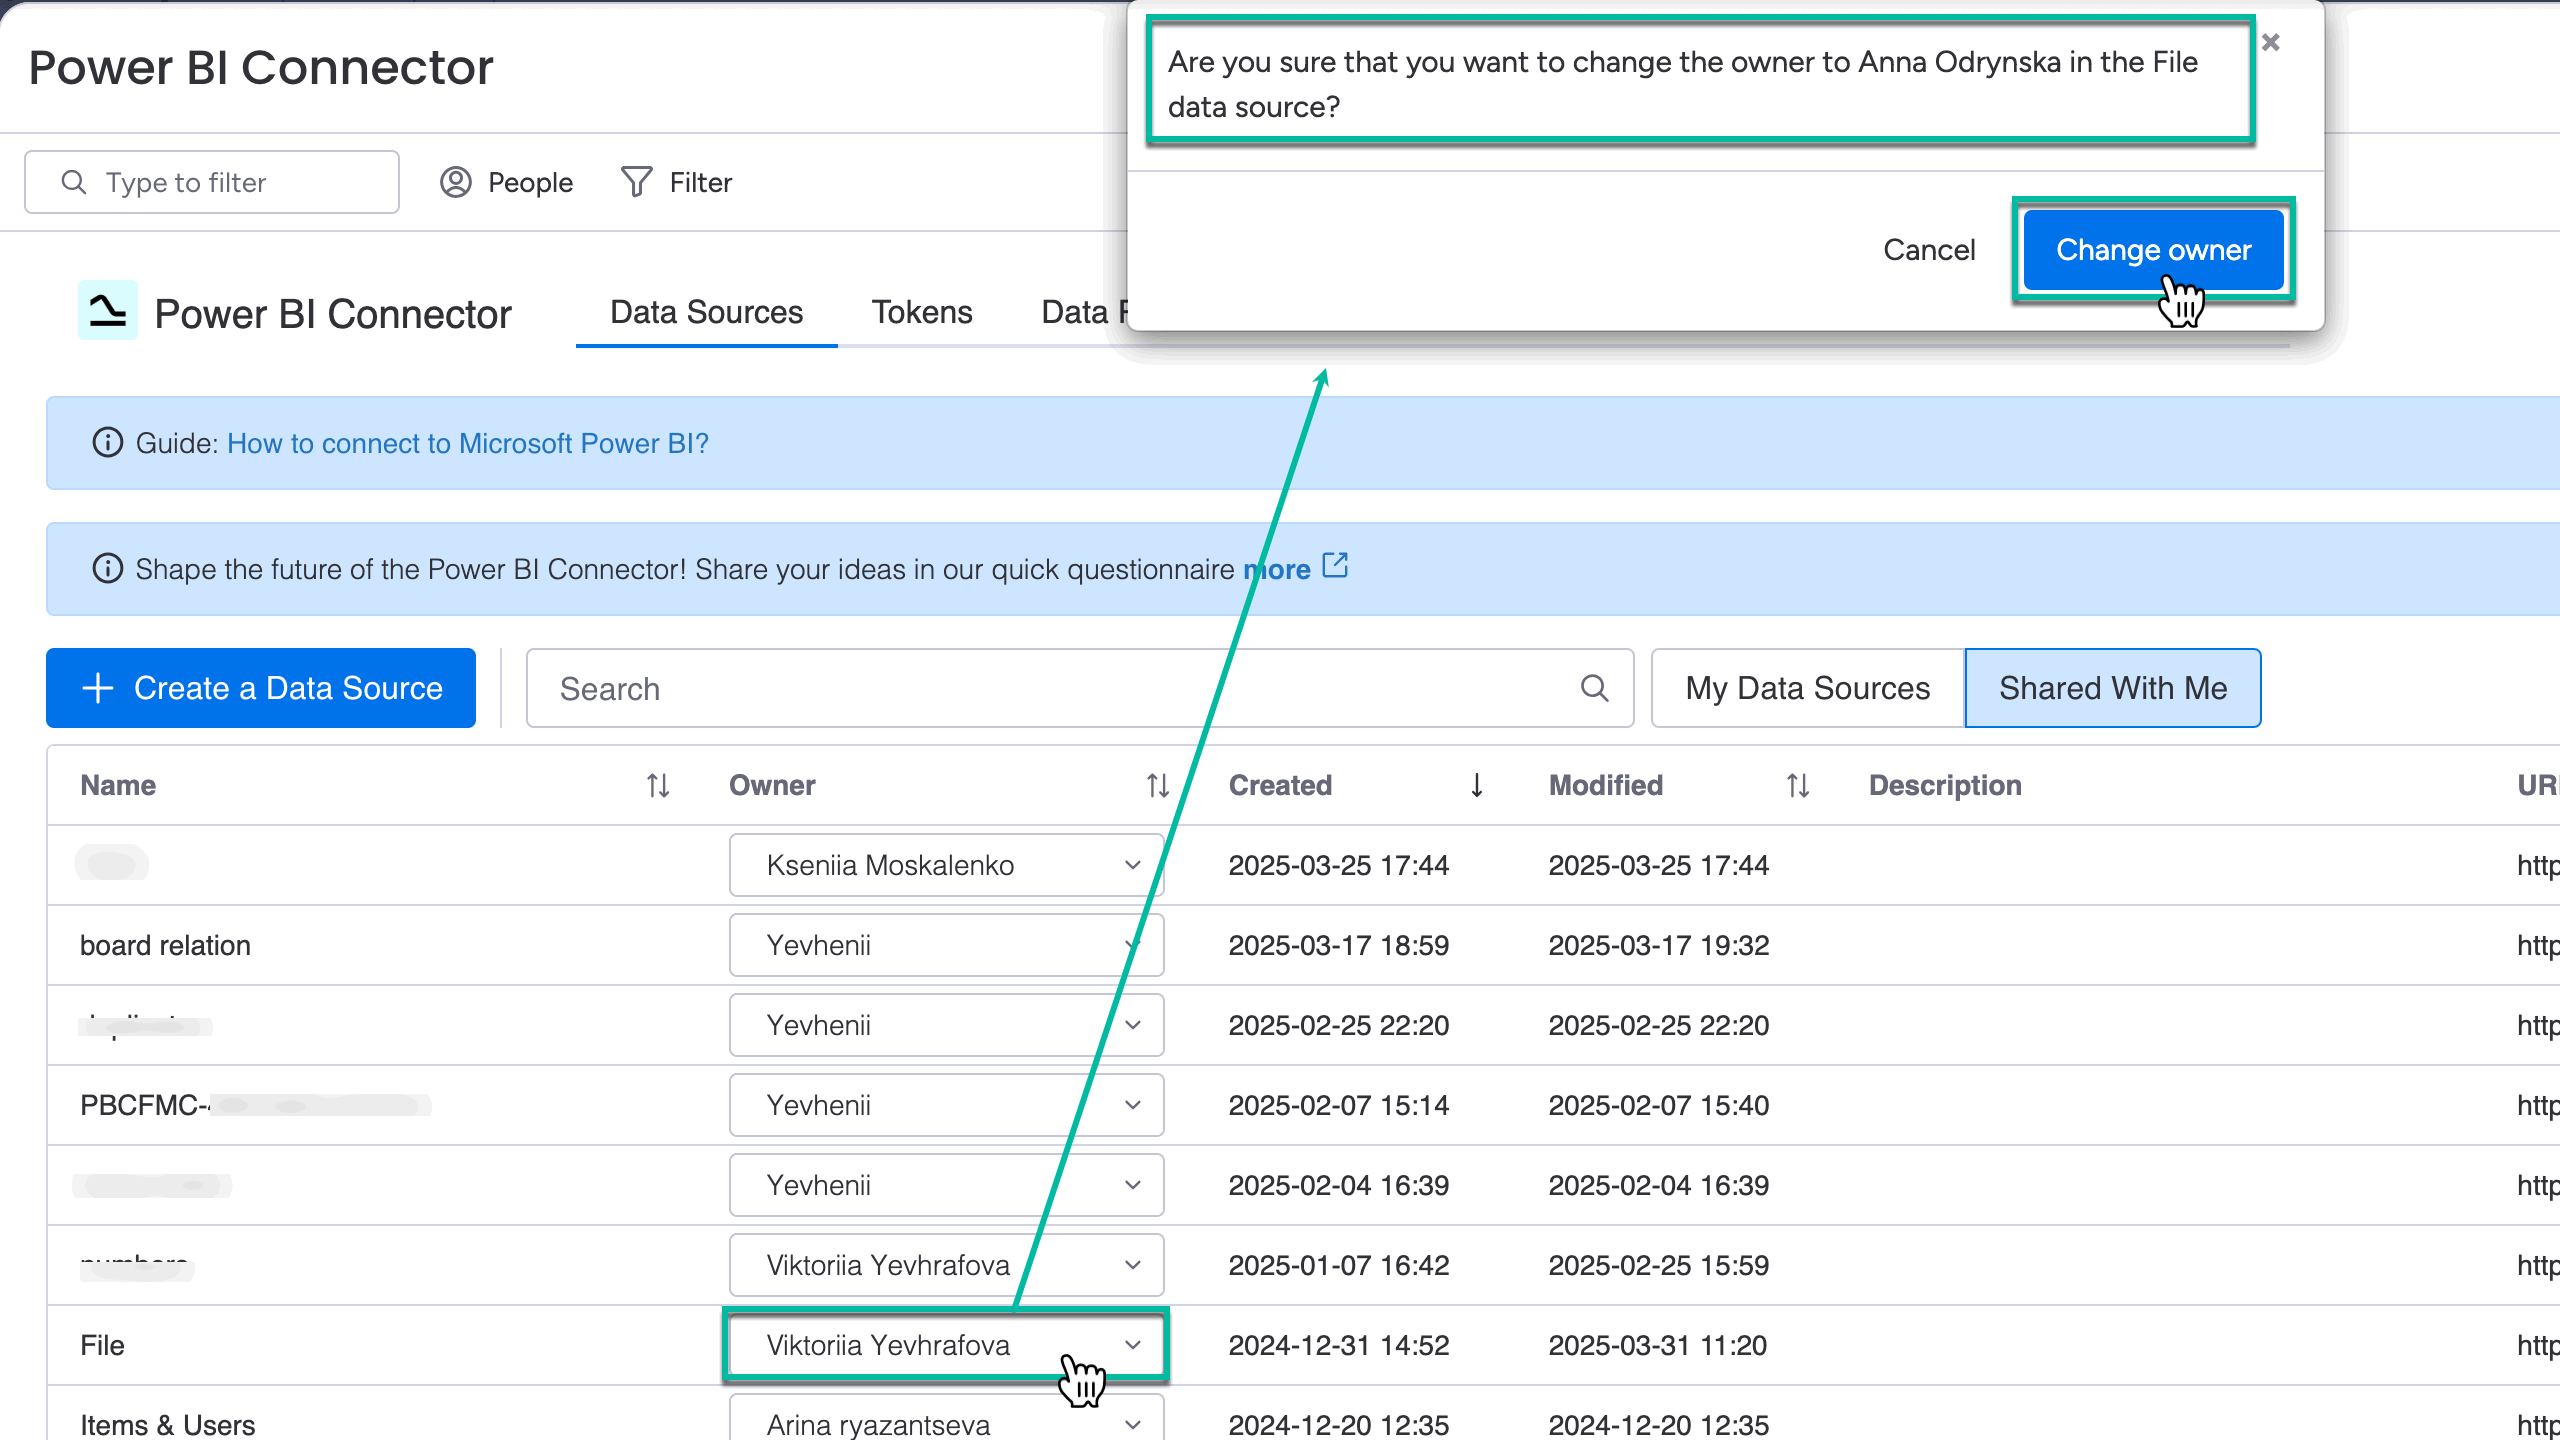This screenshot has width=2560, height=1440.
Task: Click the search magnifier in the Type to filter field
Action: [x=74, y=182]
